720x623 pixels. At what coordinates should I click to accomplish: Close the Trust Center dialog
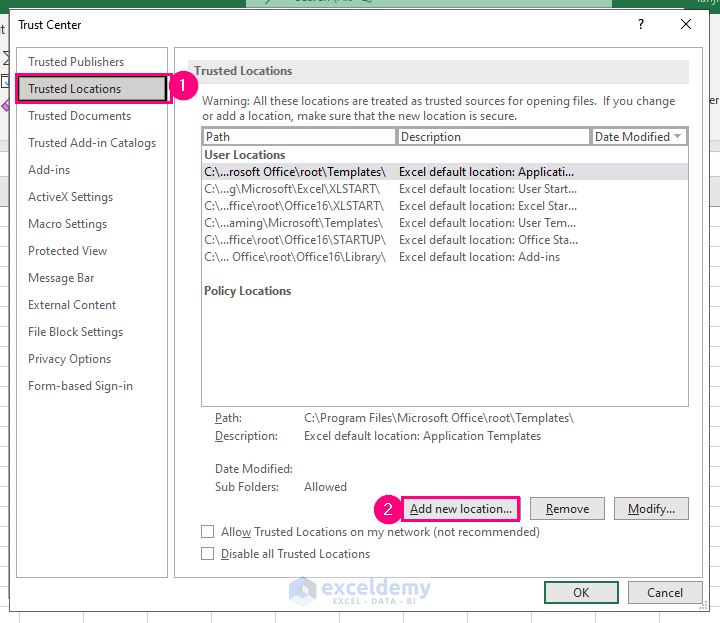point(686,24)
